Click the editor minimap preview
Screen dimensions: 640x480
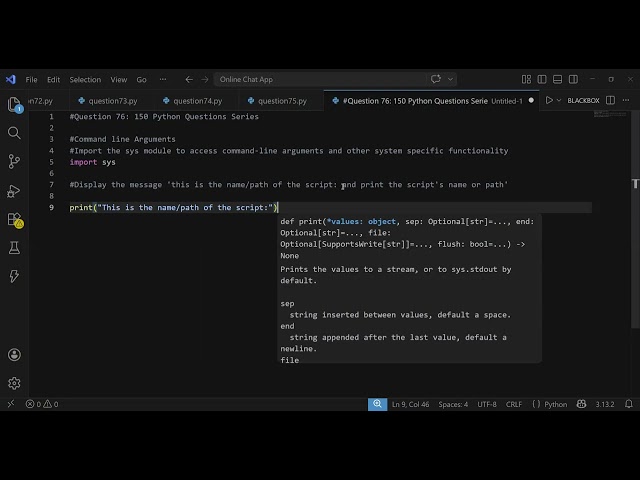(610, 114)
